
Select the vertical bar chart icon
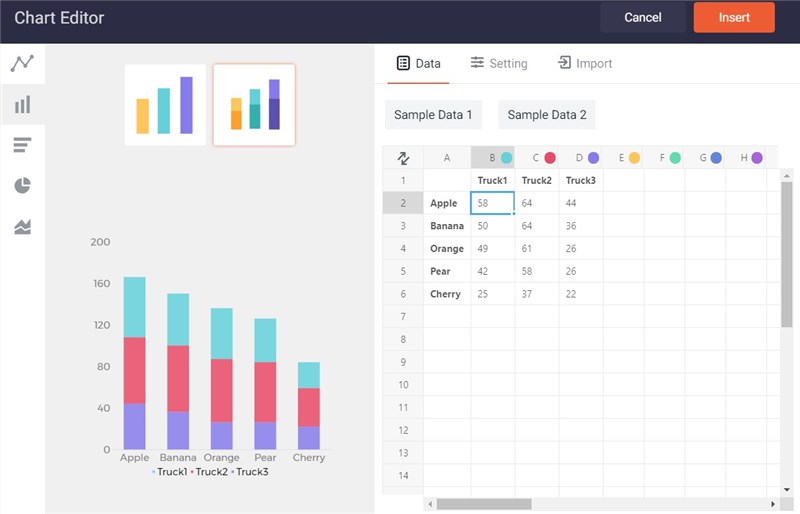22,104
